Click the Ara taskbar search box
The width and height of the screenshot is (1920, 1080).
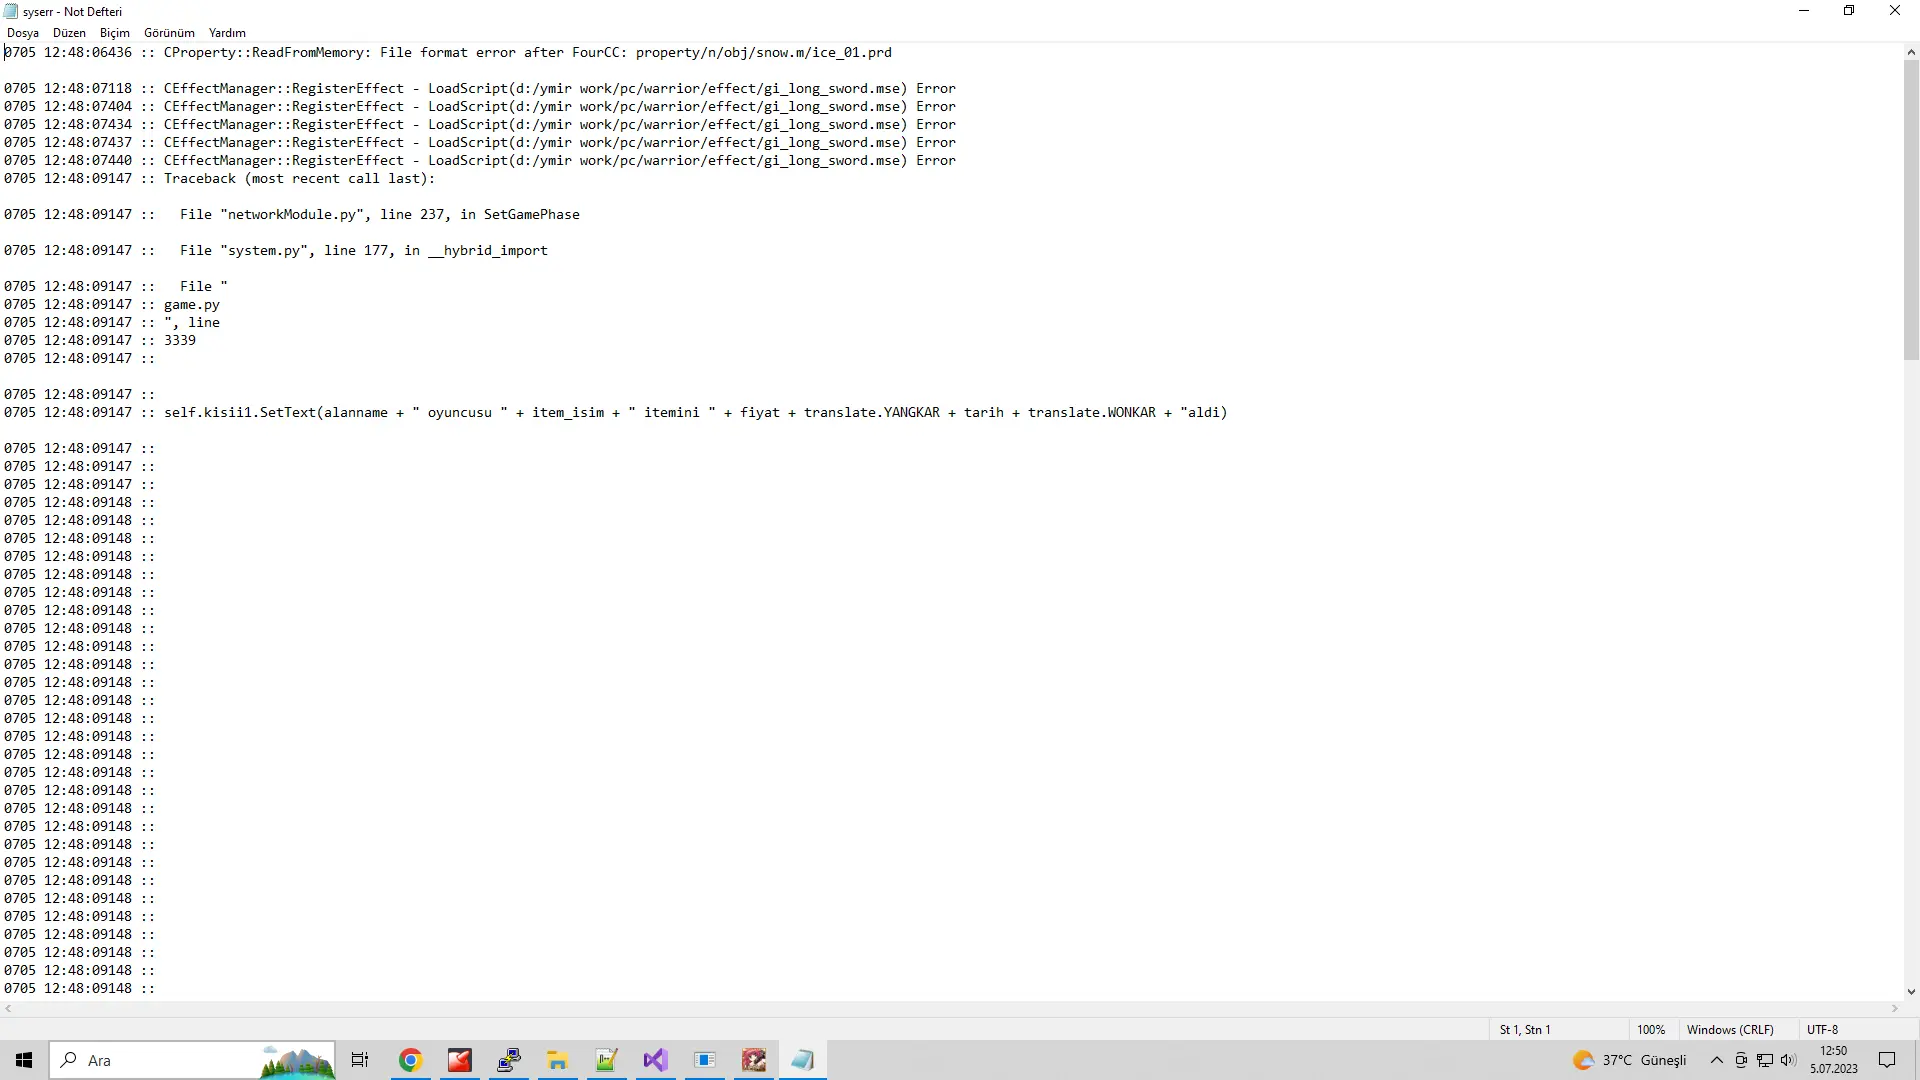point(193,1060)
